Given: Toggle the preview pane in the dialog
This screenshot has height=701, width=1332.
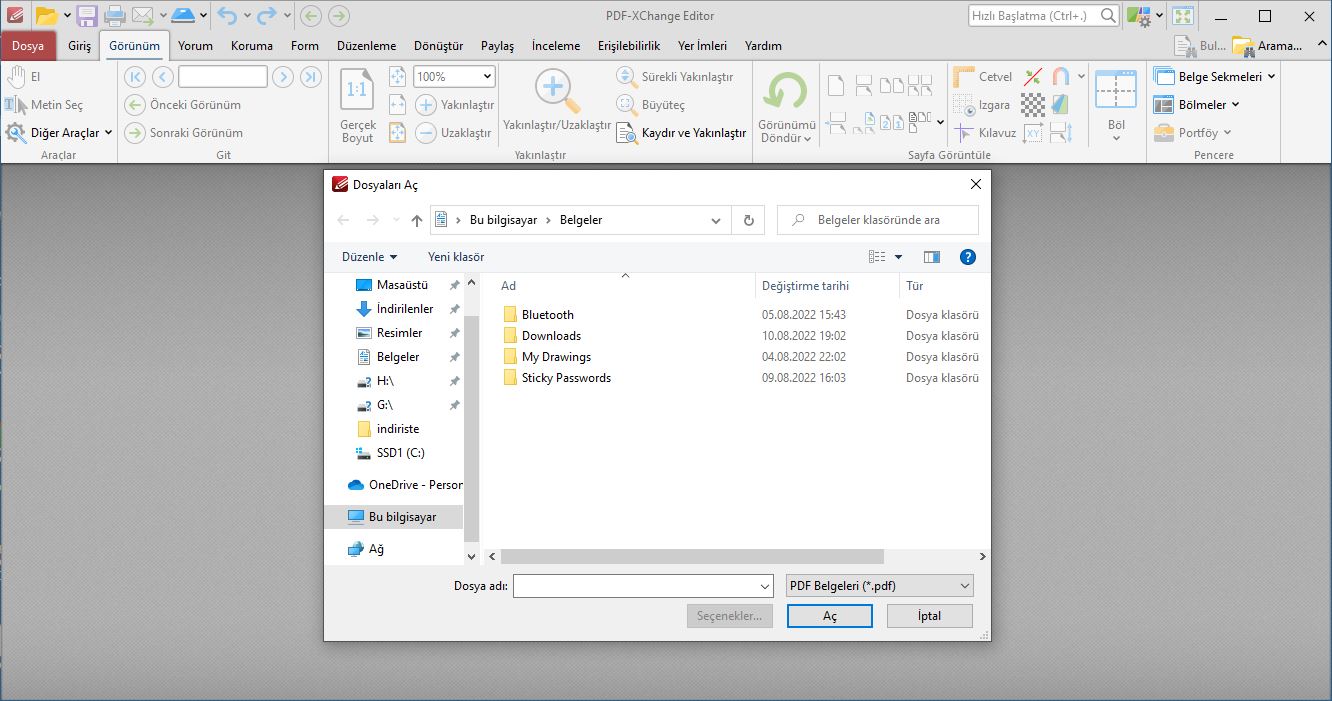Looking at the screenshot, I should [932, 257].
